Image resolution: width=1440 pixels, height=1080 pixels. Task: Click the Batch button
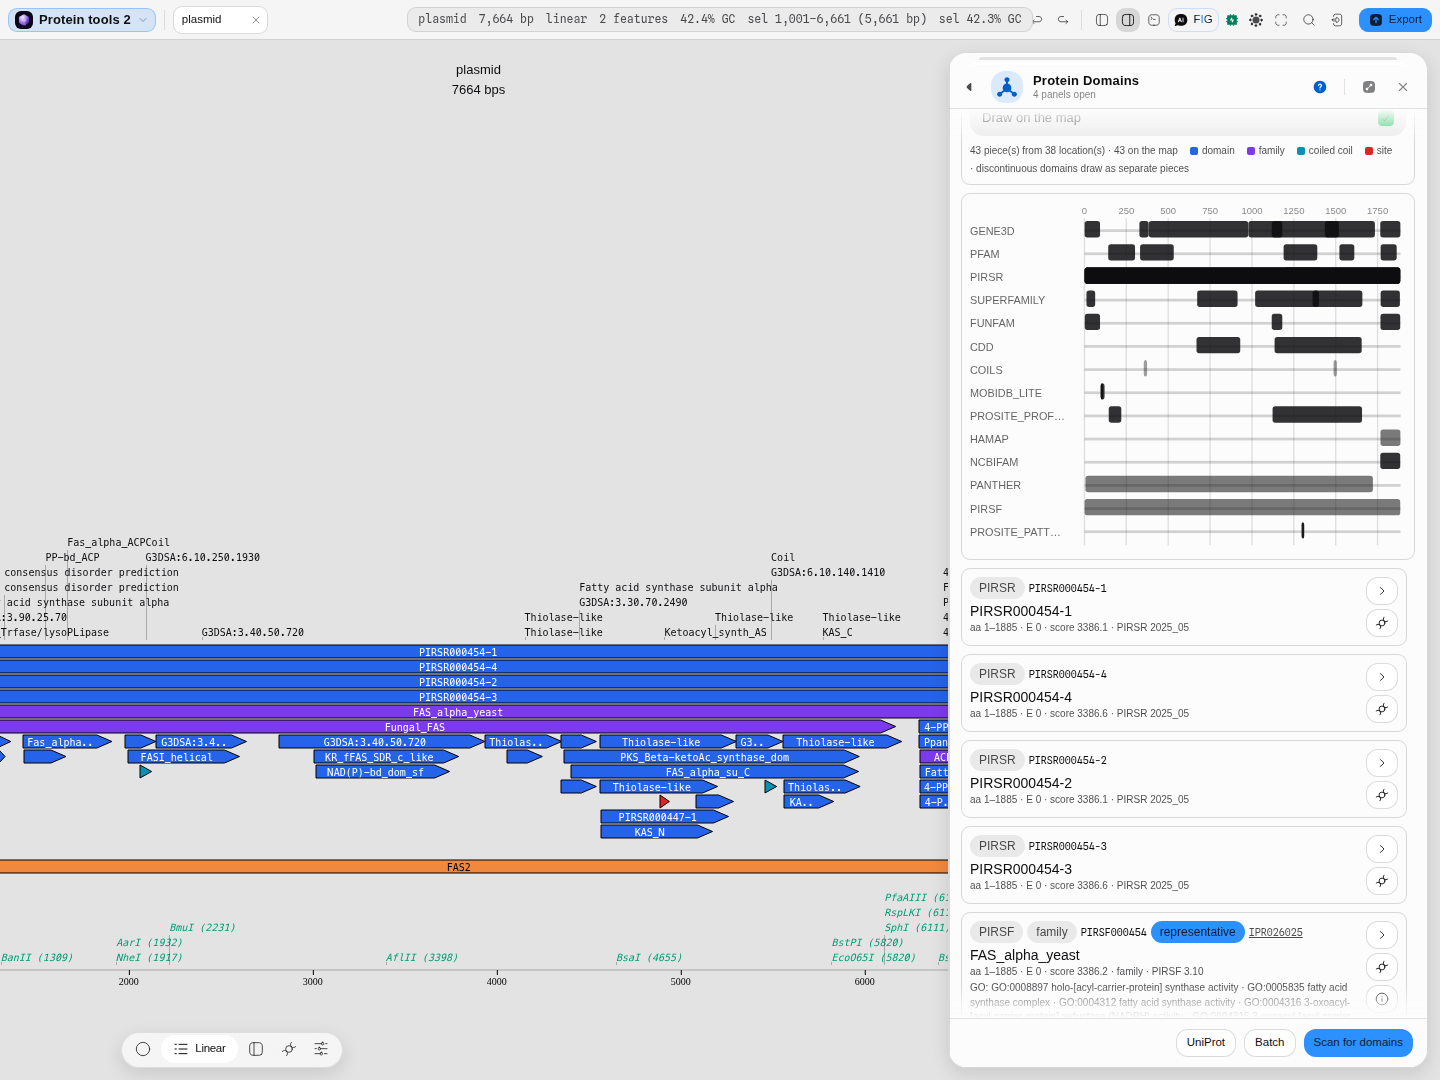click(1270, 1043)
